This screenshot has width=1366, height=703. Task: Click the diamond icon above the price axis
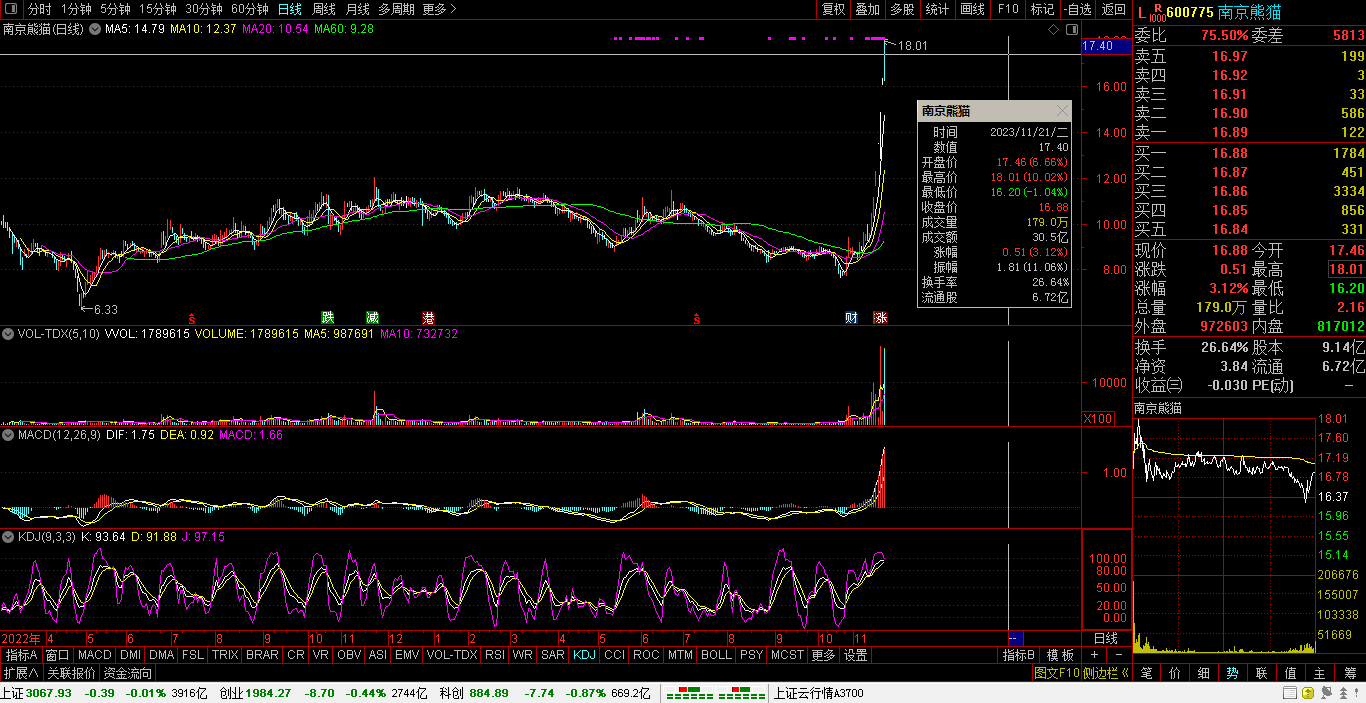click(1053, 30)
